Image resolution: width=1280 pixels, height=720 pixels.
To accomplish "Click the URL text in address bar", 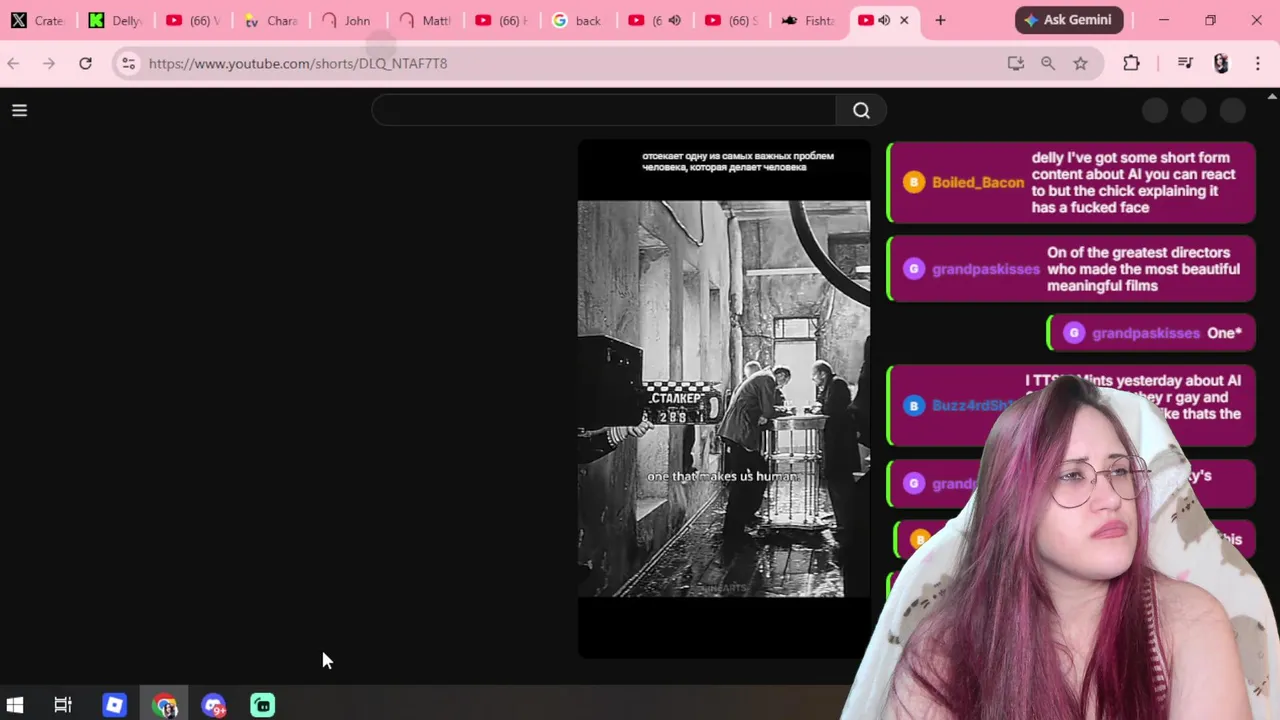I will point(298,63).
